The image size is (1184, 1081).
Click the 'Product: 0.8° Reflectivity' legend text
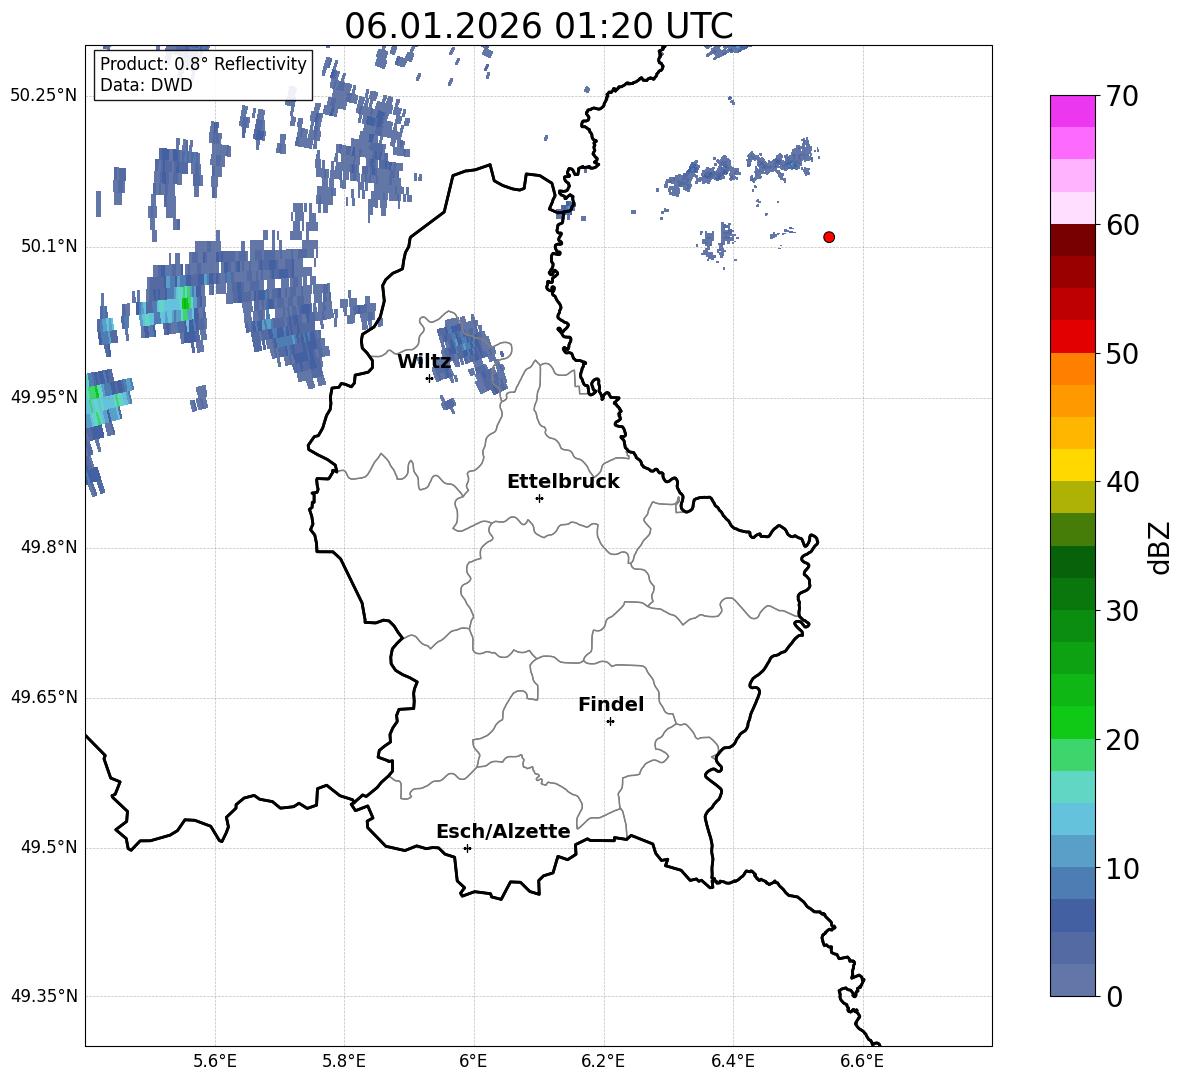tap(203, 63)
